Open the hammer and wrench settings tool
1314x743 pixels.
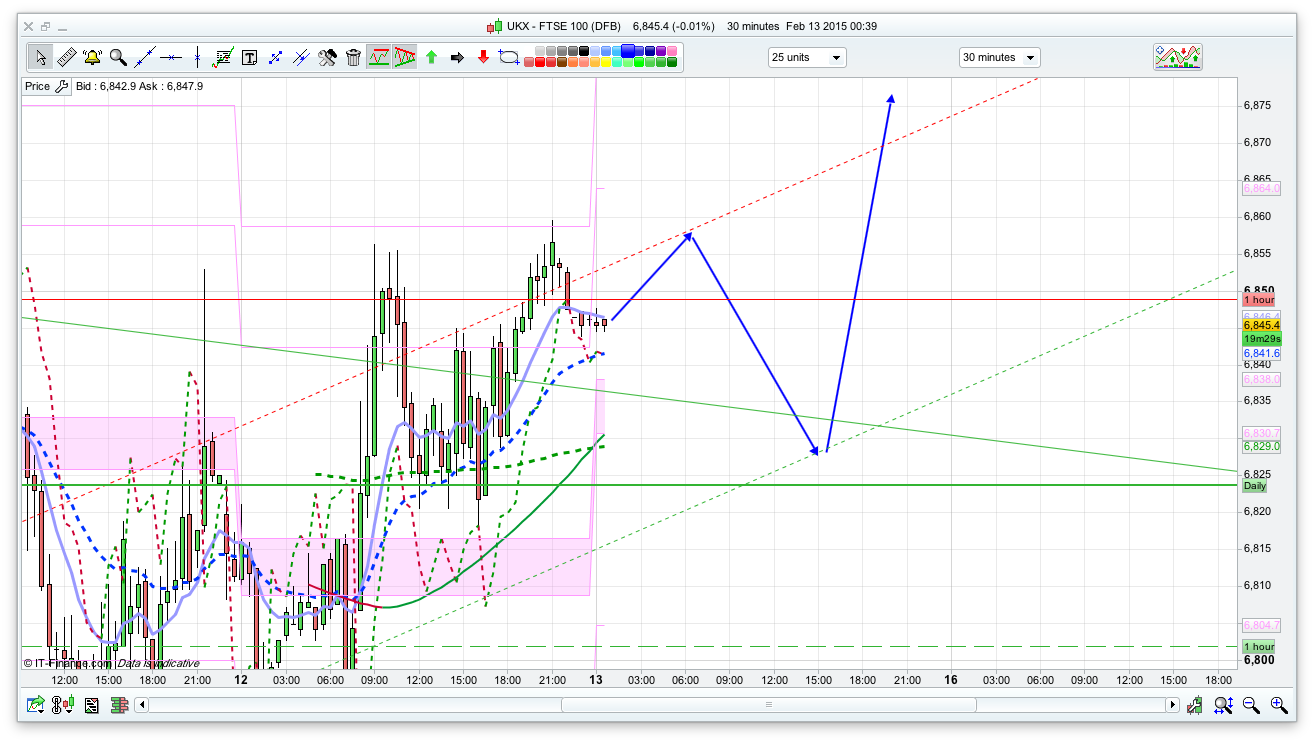point(327,57)
